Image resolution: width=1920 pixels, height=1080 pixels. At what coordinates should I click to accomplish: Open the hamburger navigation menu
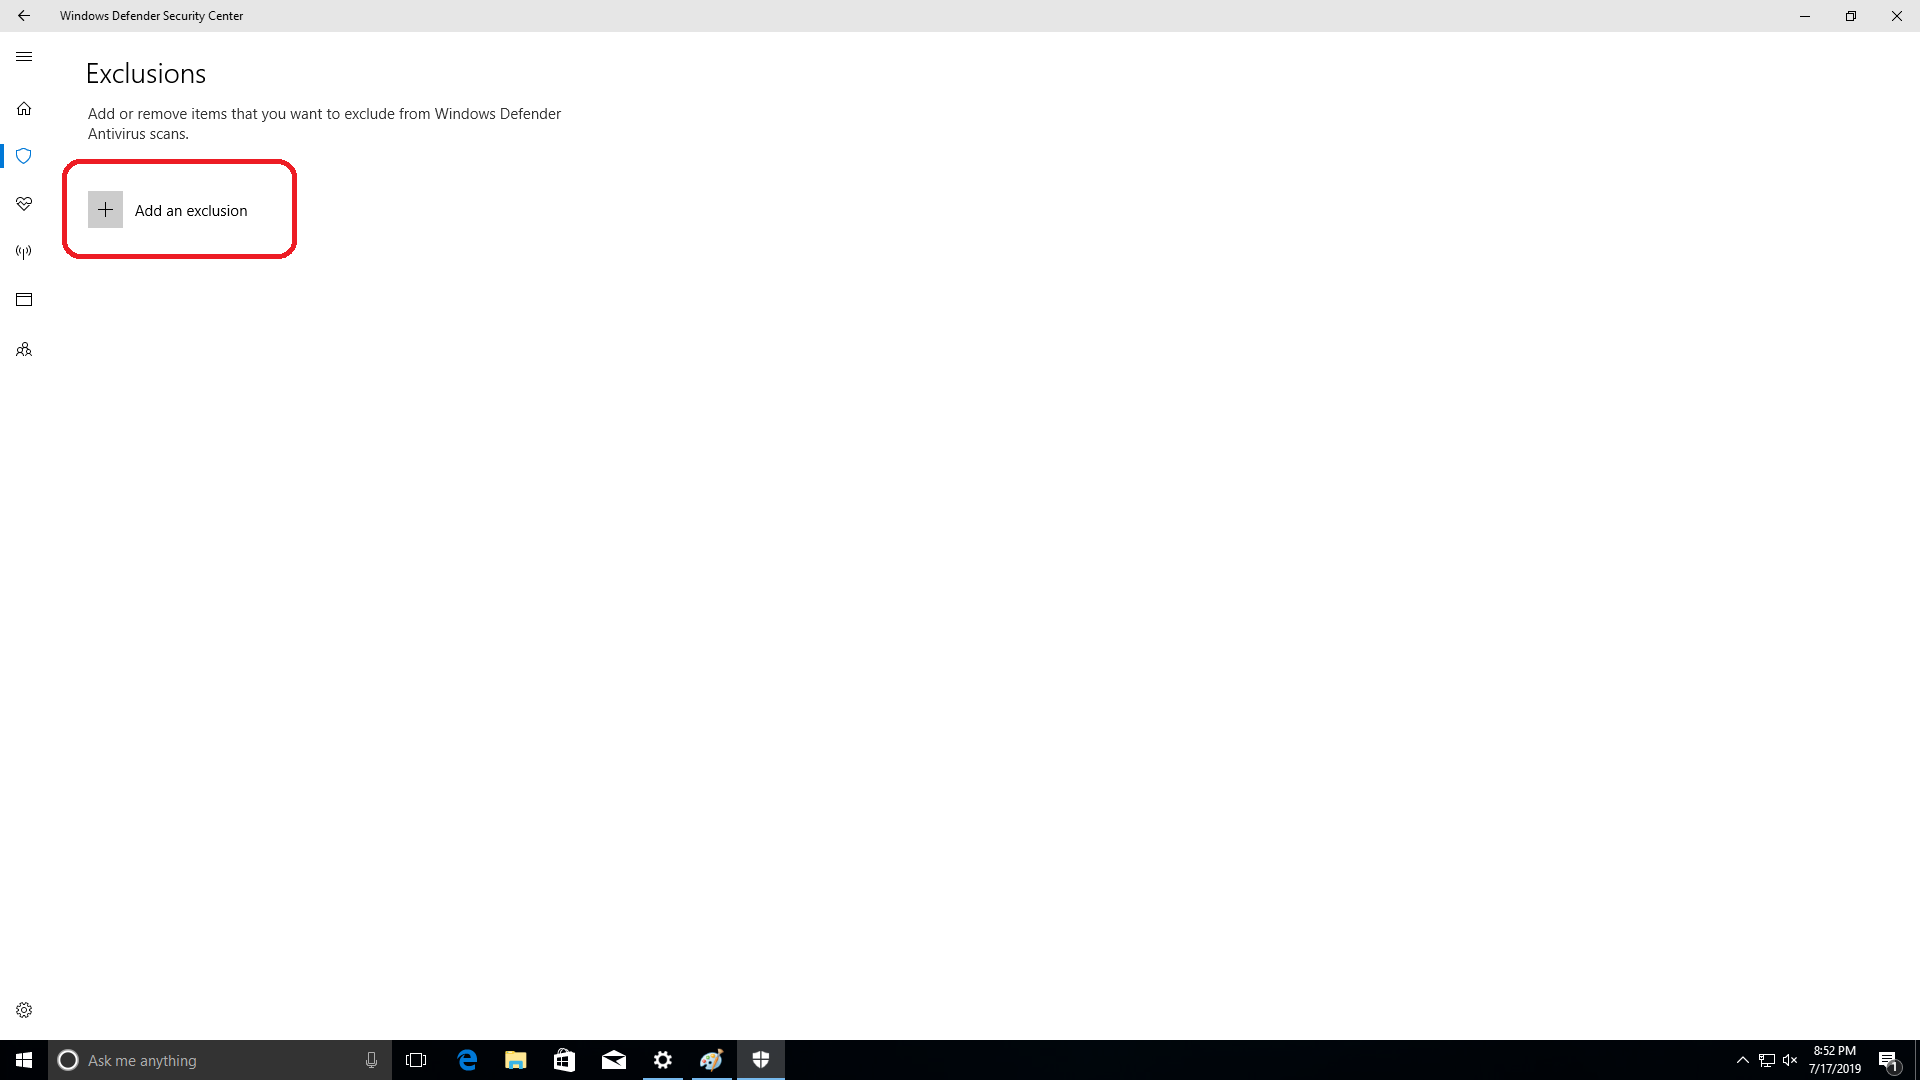pos(24,57)
